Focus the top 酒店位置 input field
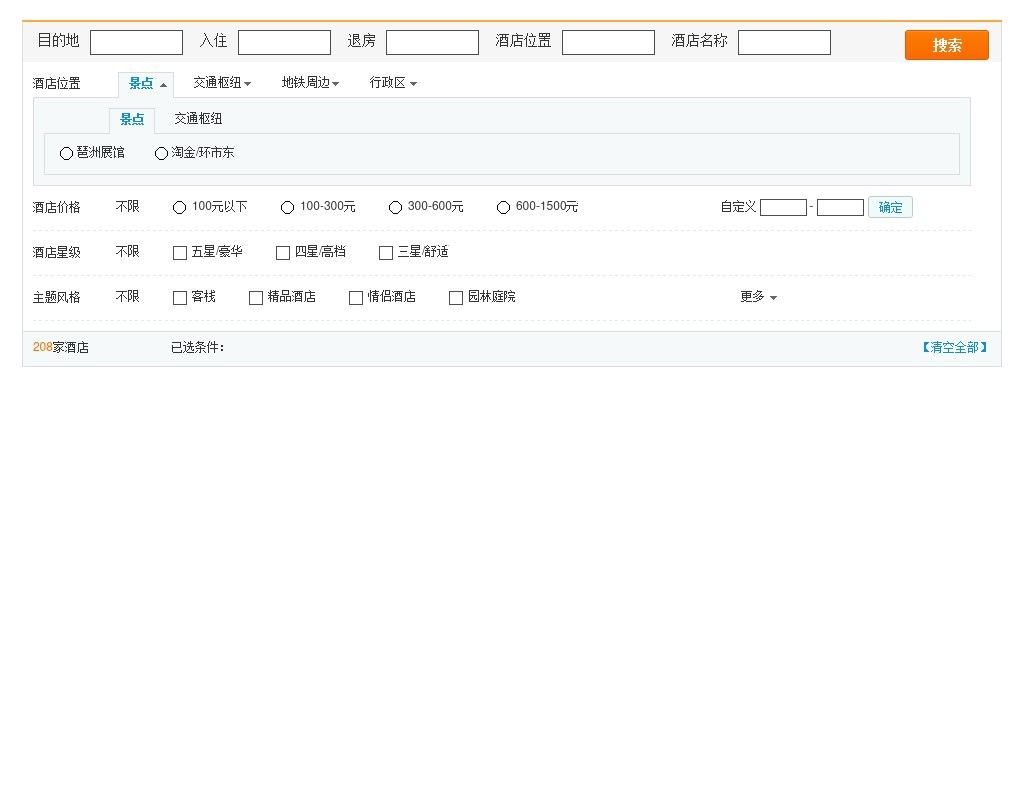Screen dimensions: 1024x800 click(x=608, y=42)
